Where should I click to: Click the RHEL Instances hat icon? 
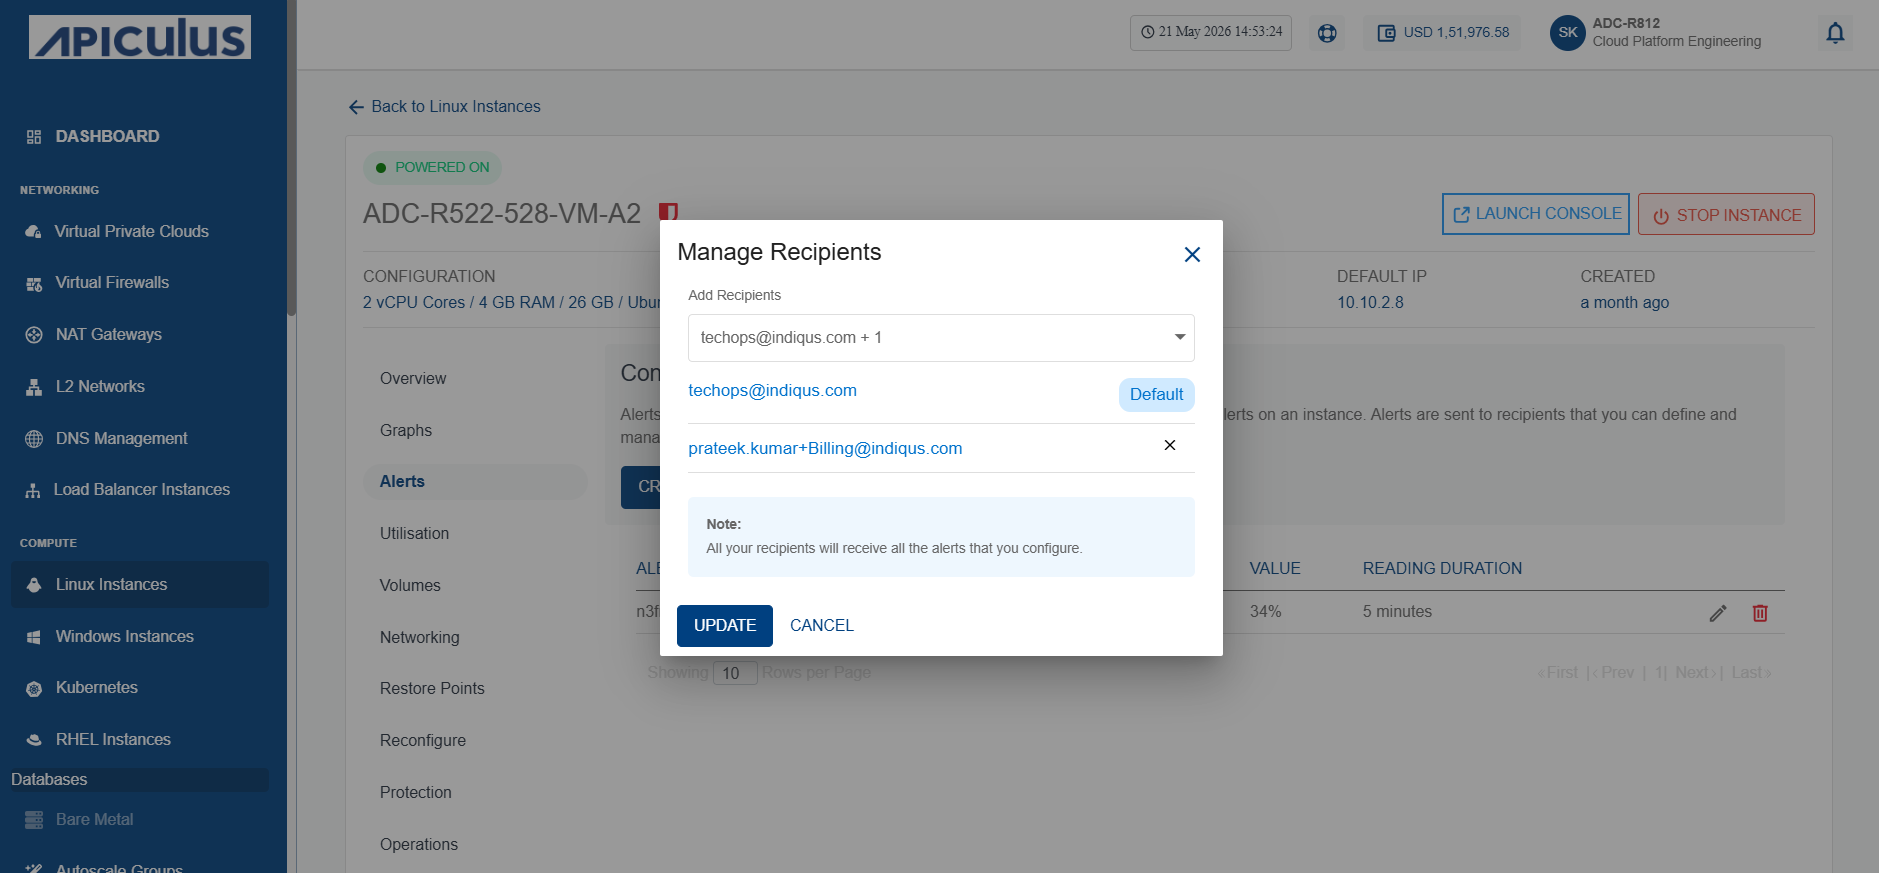(x=34, y=740)
